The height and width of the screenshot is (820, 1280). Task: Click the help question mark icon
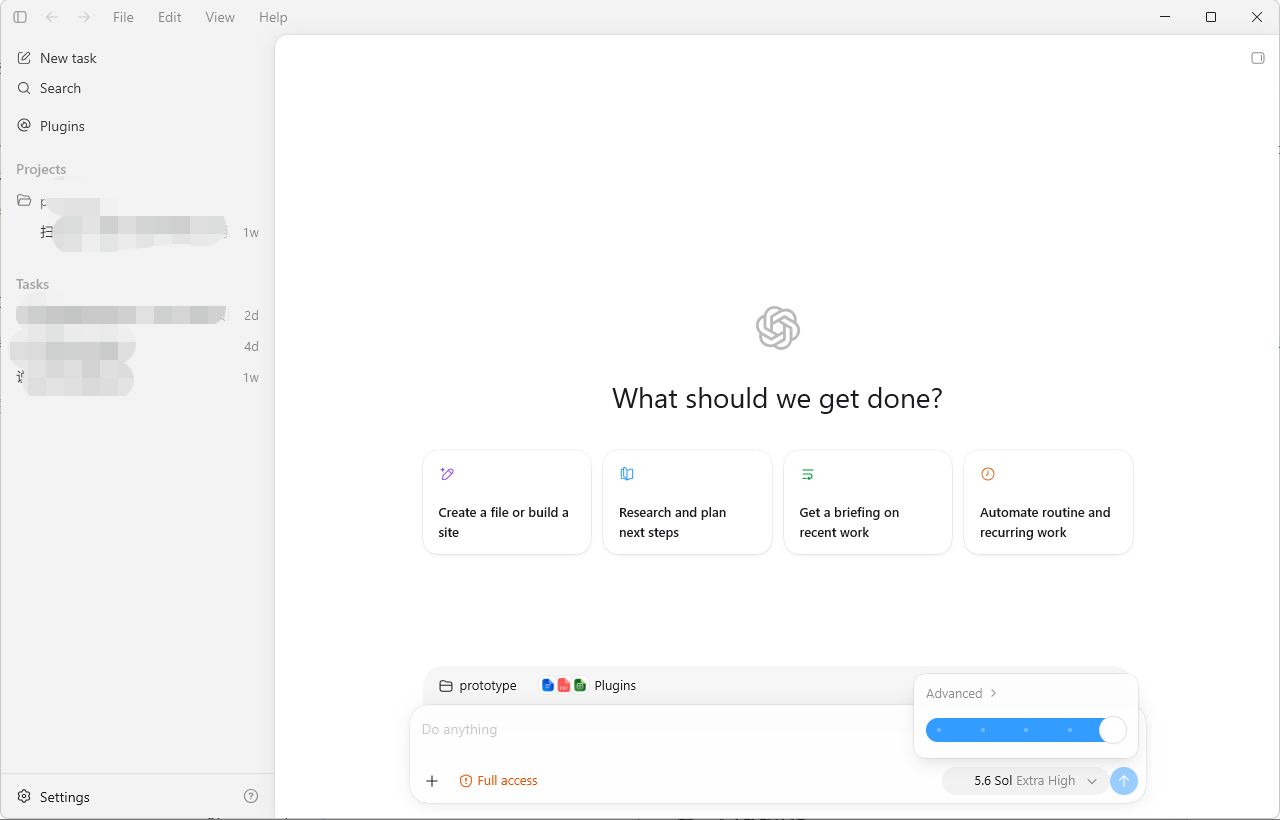click(251, 796)
